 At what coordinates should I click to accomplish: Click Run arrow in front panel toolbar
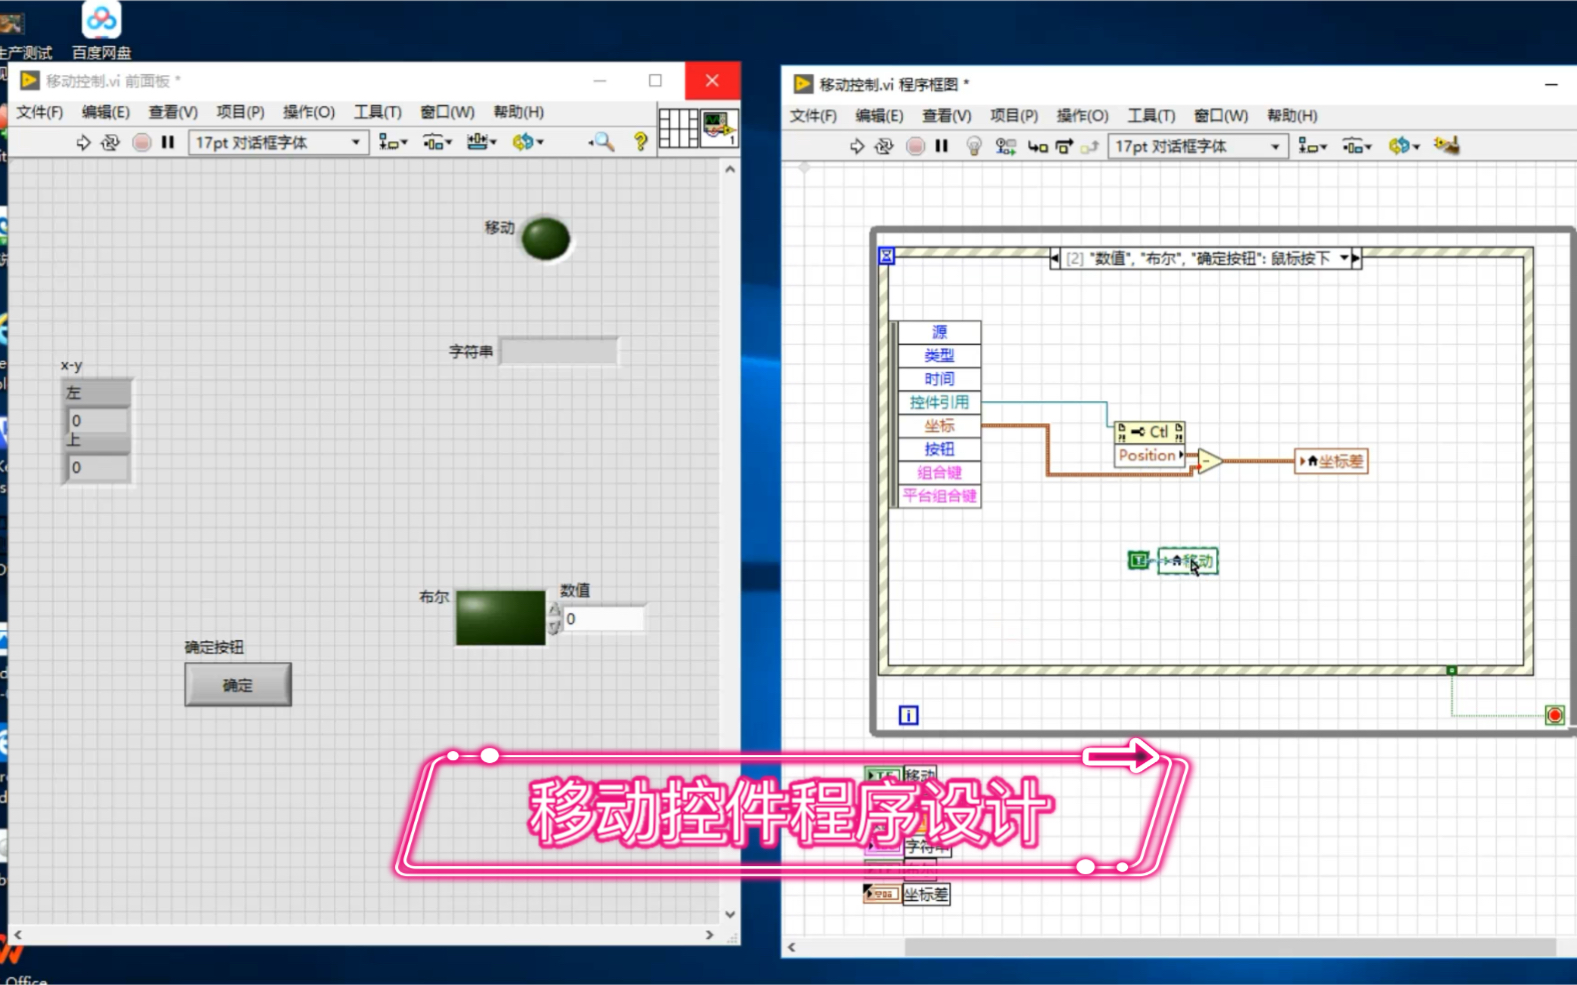tap(83, 143)
